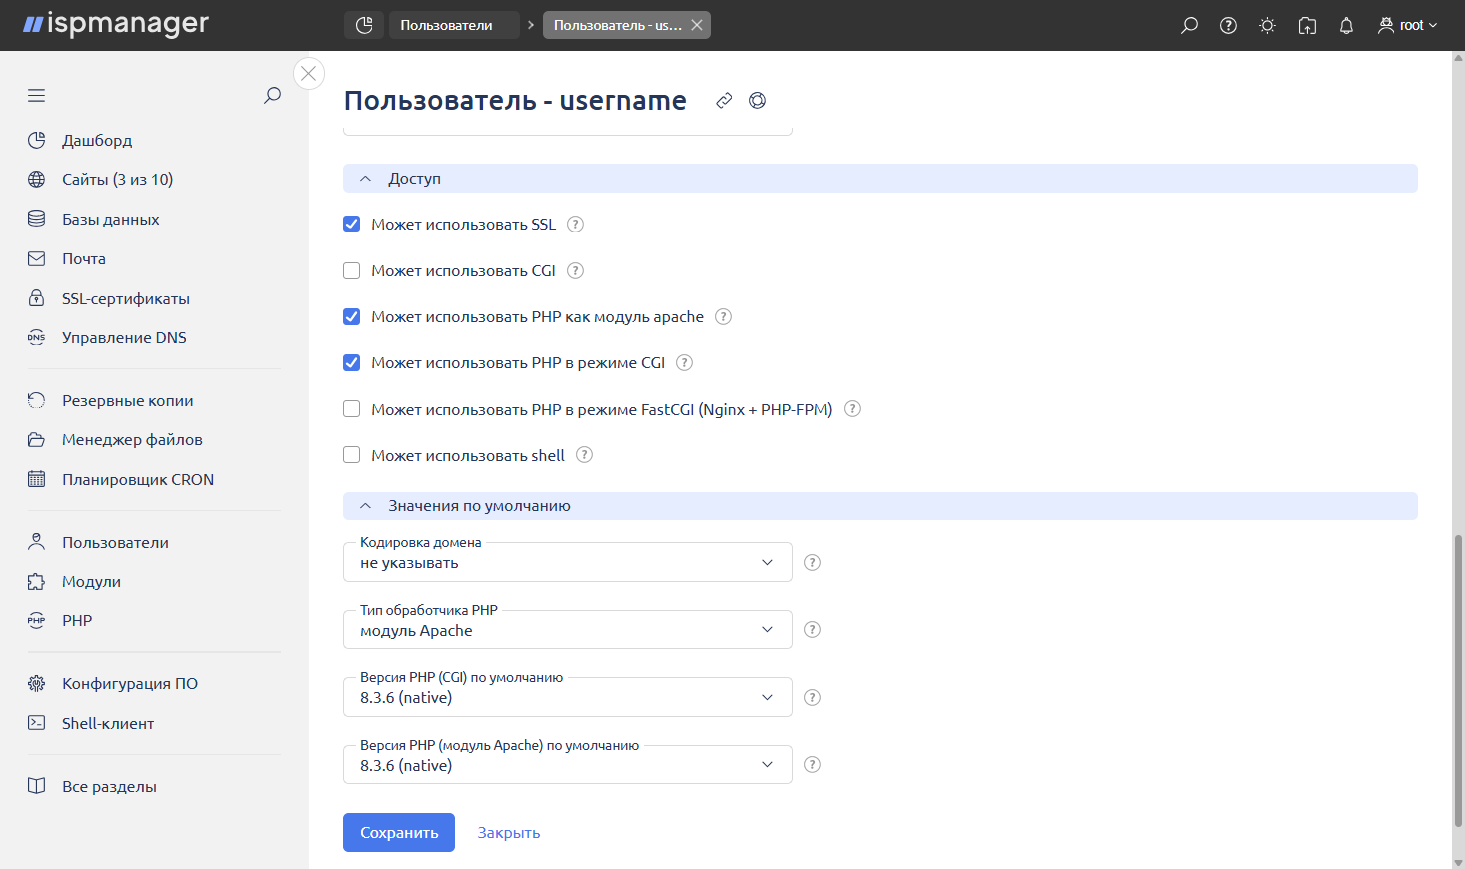Viewport: 1465px width, 869px height.
Task: Click the sidebar search magnifier
Action: (x=271, y=95)
